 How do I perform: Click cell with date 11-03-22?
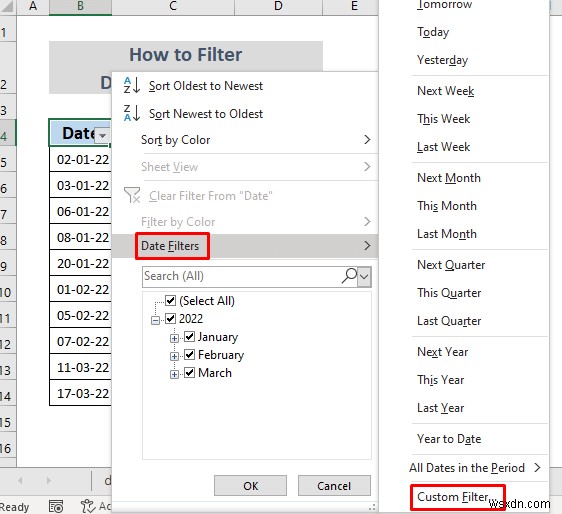(81, 367)
